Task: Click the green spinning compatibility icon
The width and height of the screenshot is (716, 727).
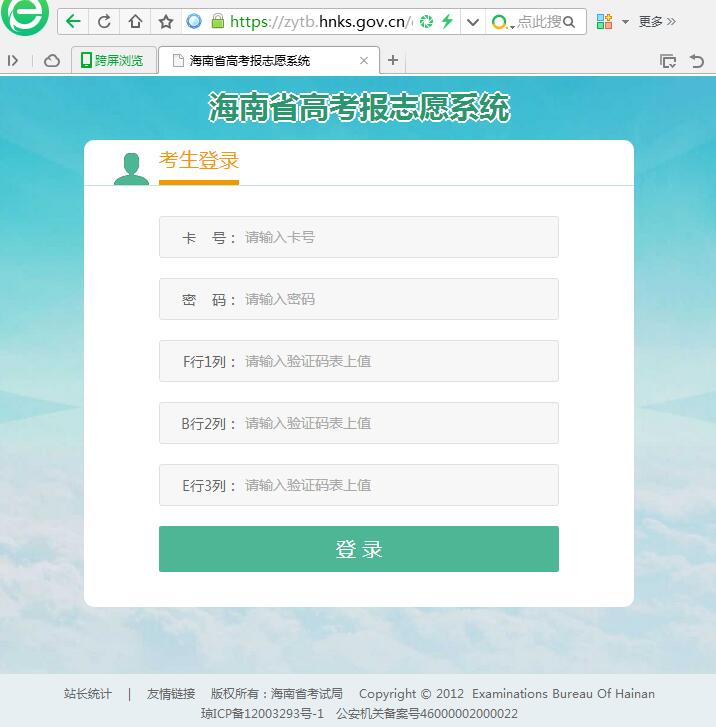Action: [x=426, y=21]
